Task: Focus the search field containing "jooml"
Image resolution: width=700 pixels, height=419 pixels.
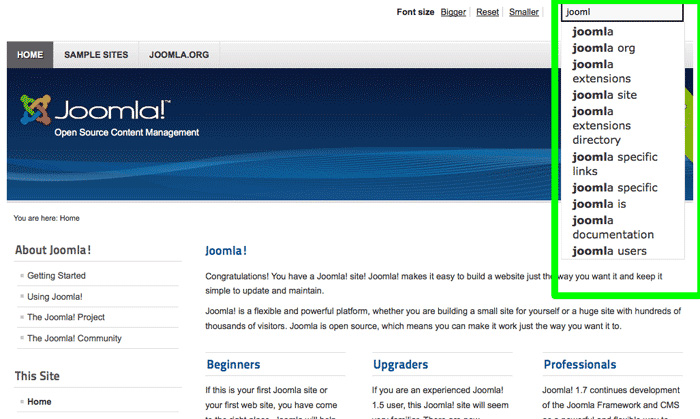Action: 622,12
